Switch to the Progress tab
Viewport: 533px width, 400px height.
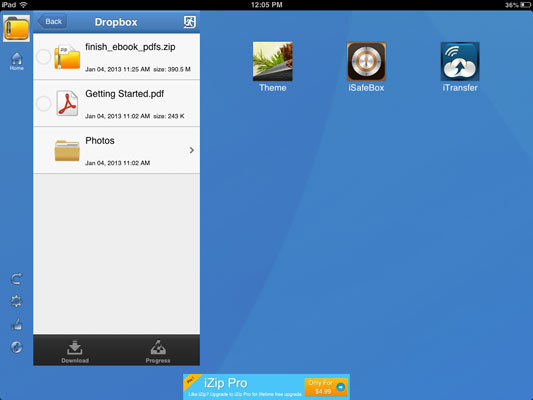[x=158, y=351]
